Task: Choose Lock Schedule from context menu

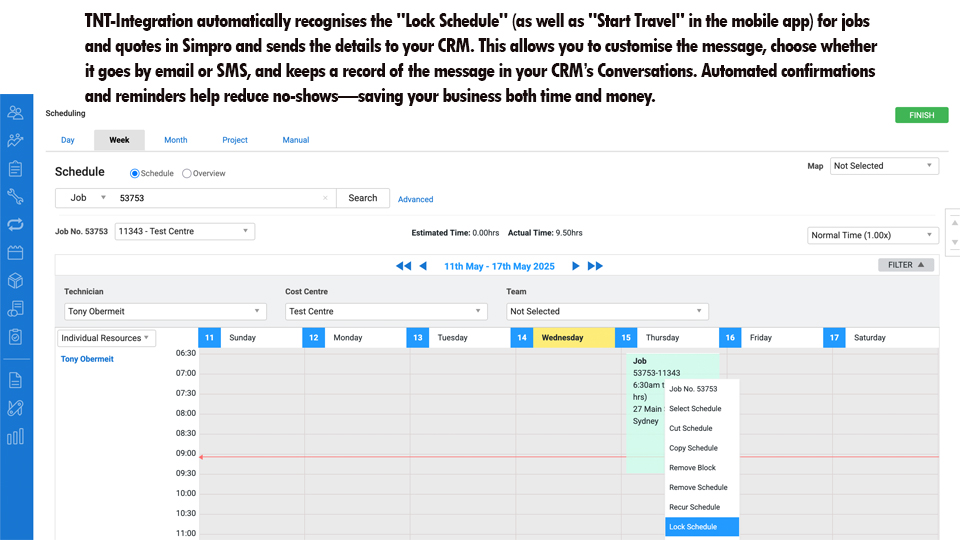Action: [x=701, y=527]
